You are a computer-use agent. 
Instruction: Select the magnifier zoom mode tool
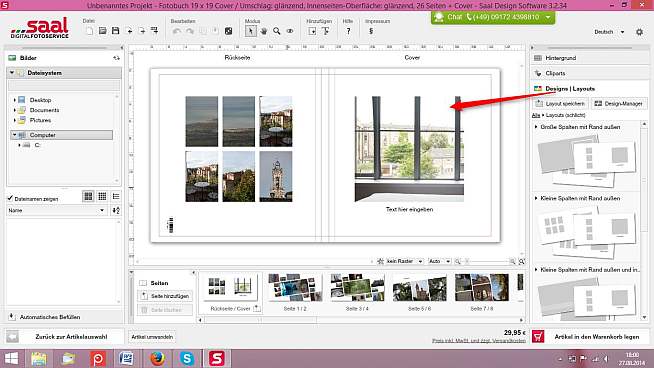277,31
